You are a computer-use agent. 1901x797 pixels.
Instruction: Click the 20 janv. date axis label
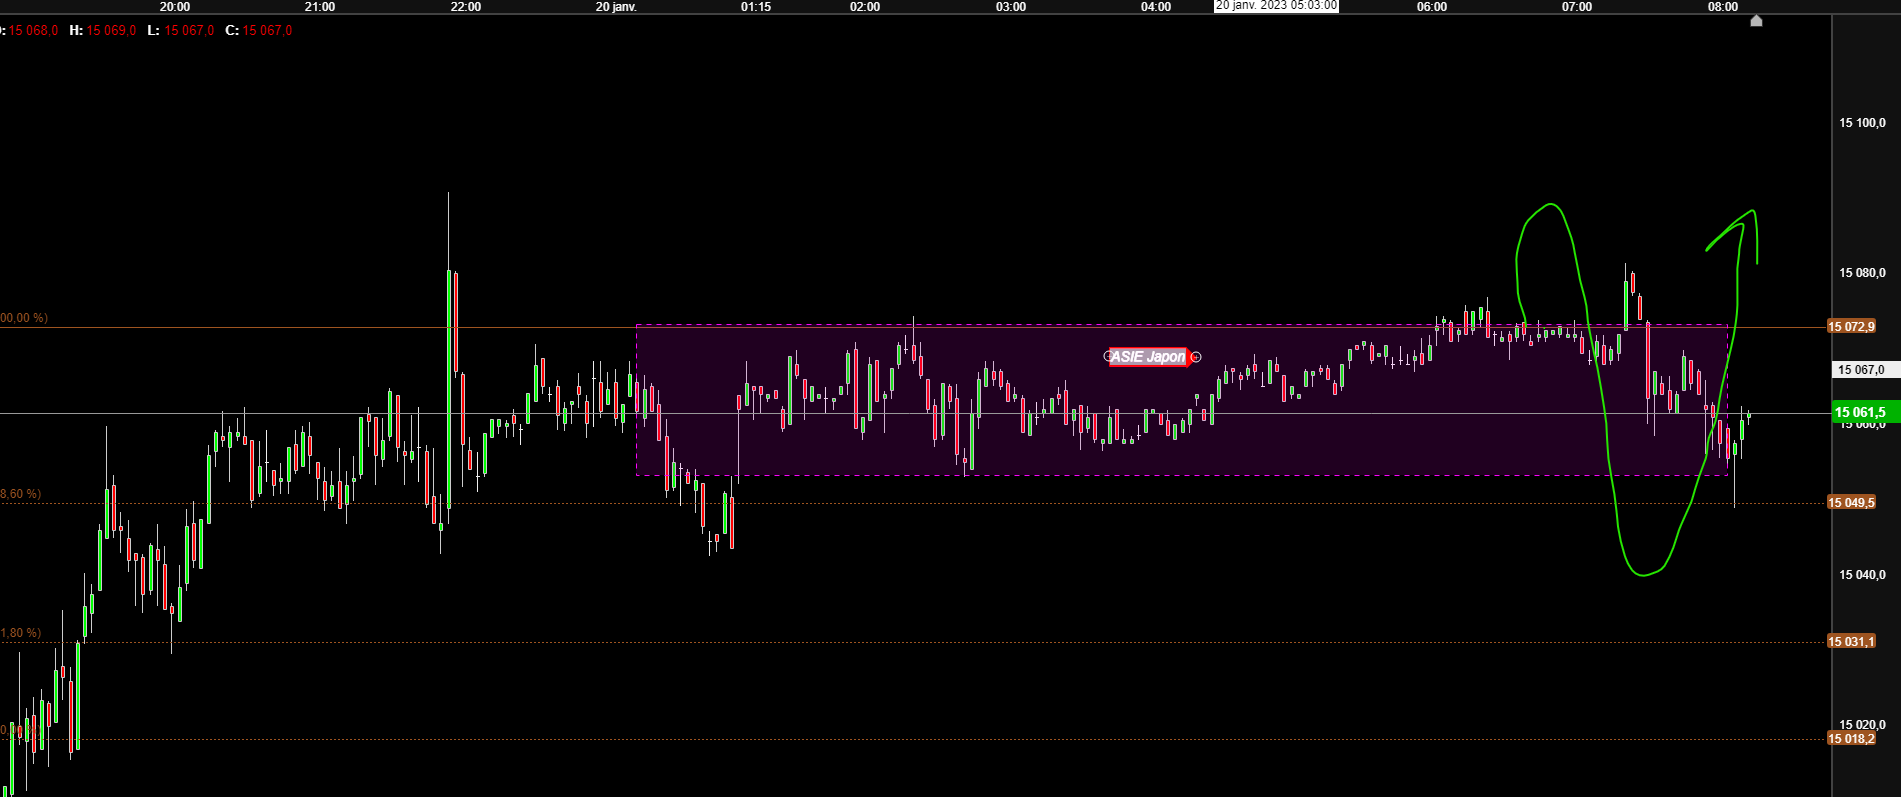(616, 7)
